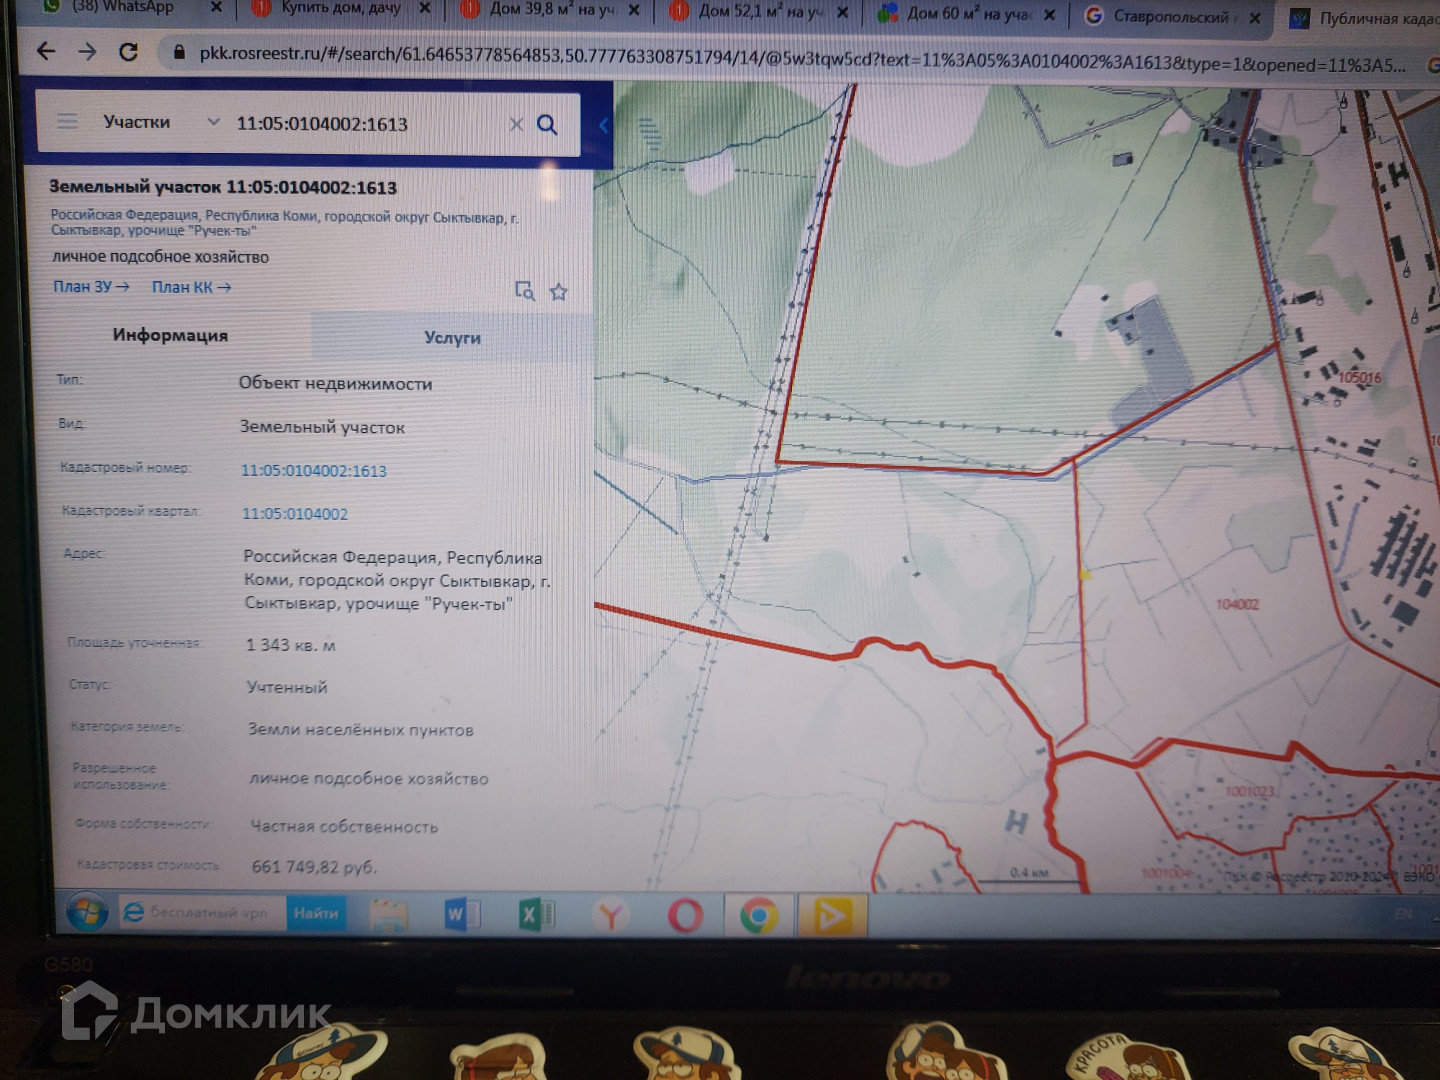This screenshot has width=1440, height=1080.
Task: Switch to the 'Ставропольский' Google tab
Action: click(1172, 16)
